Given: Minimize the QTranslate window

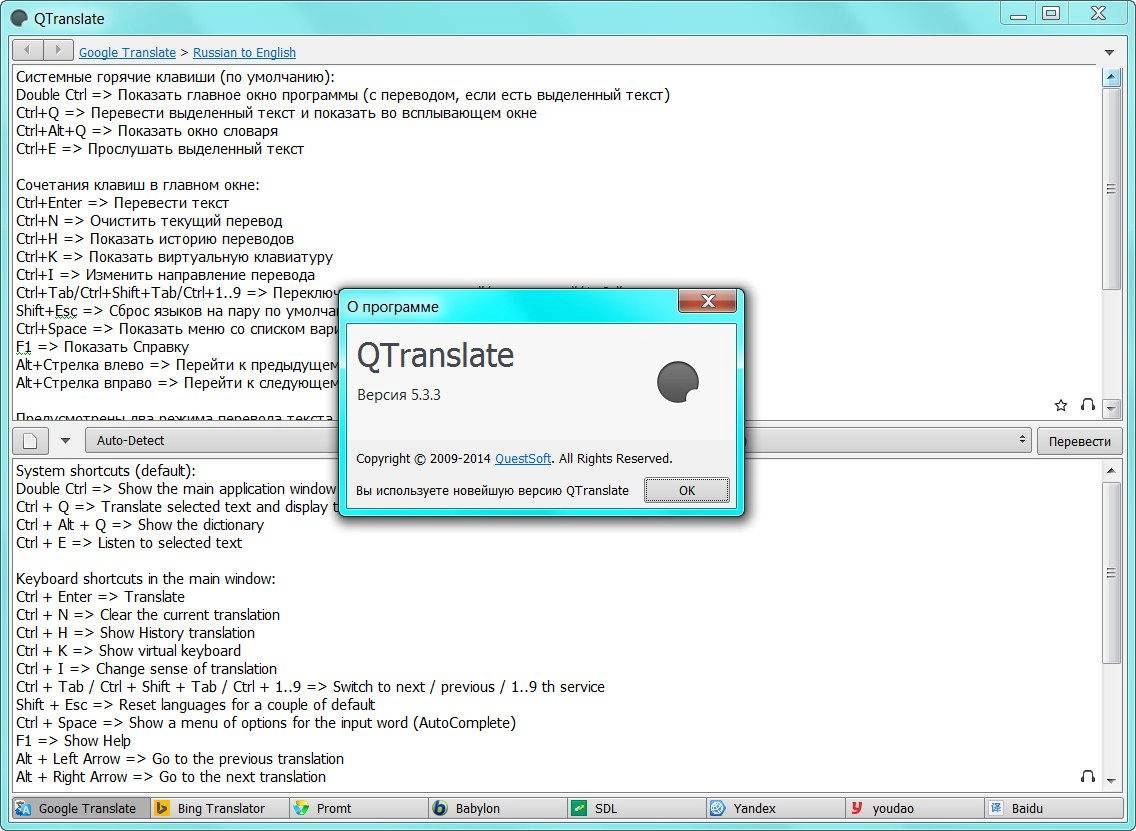Looking at the screenshot, I should tap(1018, 13).
